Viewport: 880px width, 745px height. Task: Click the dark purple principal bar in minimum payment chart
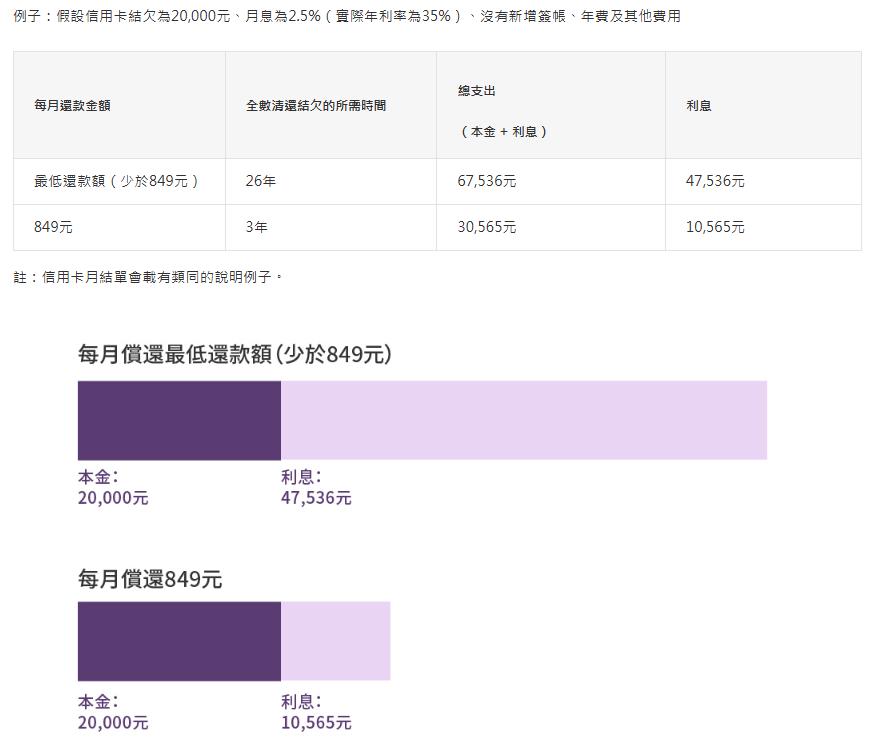179,421
